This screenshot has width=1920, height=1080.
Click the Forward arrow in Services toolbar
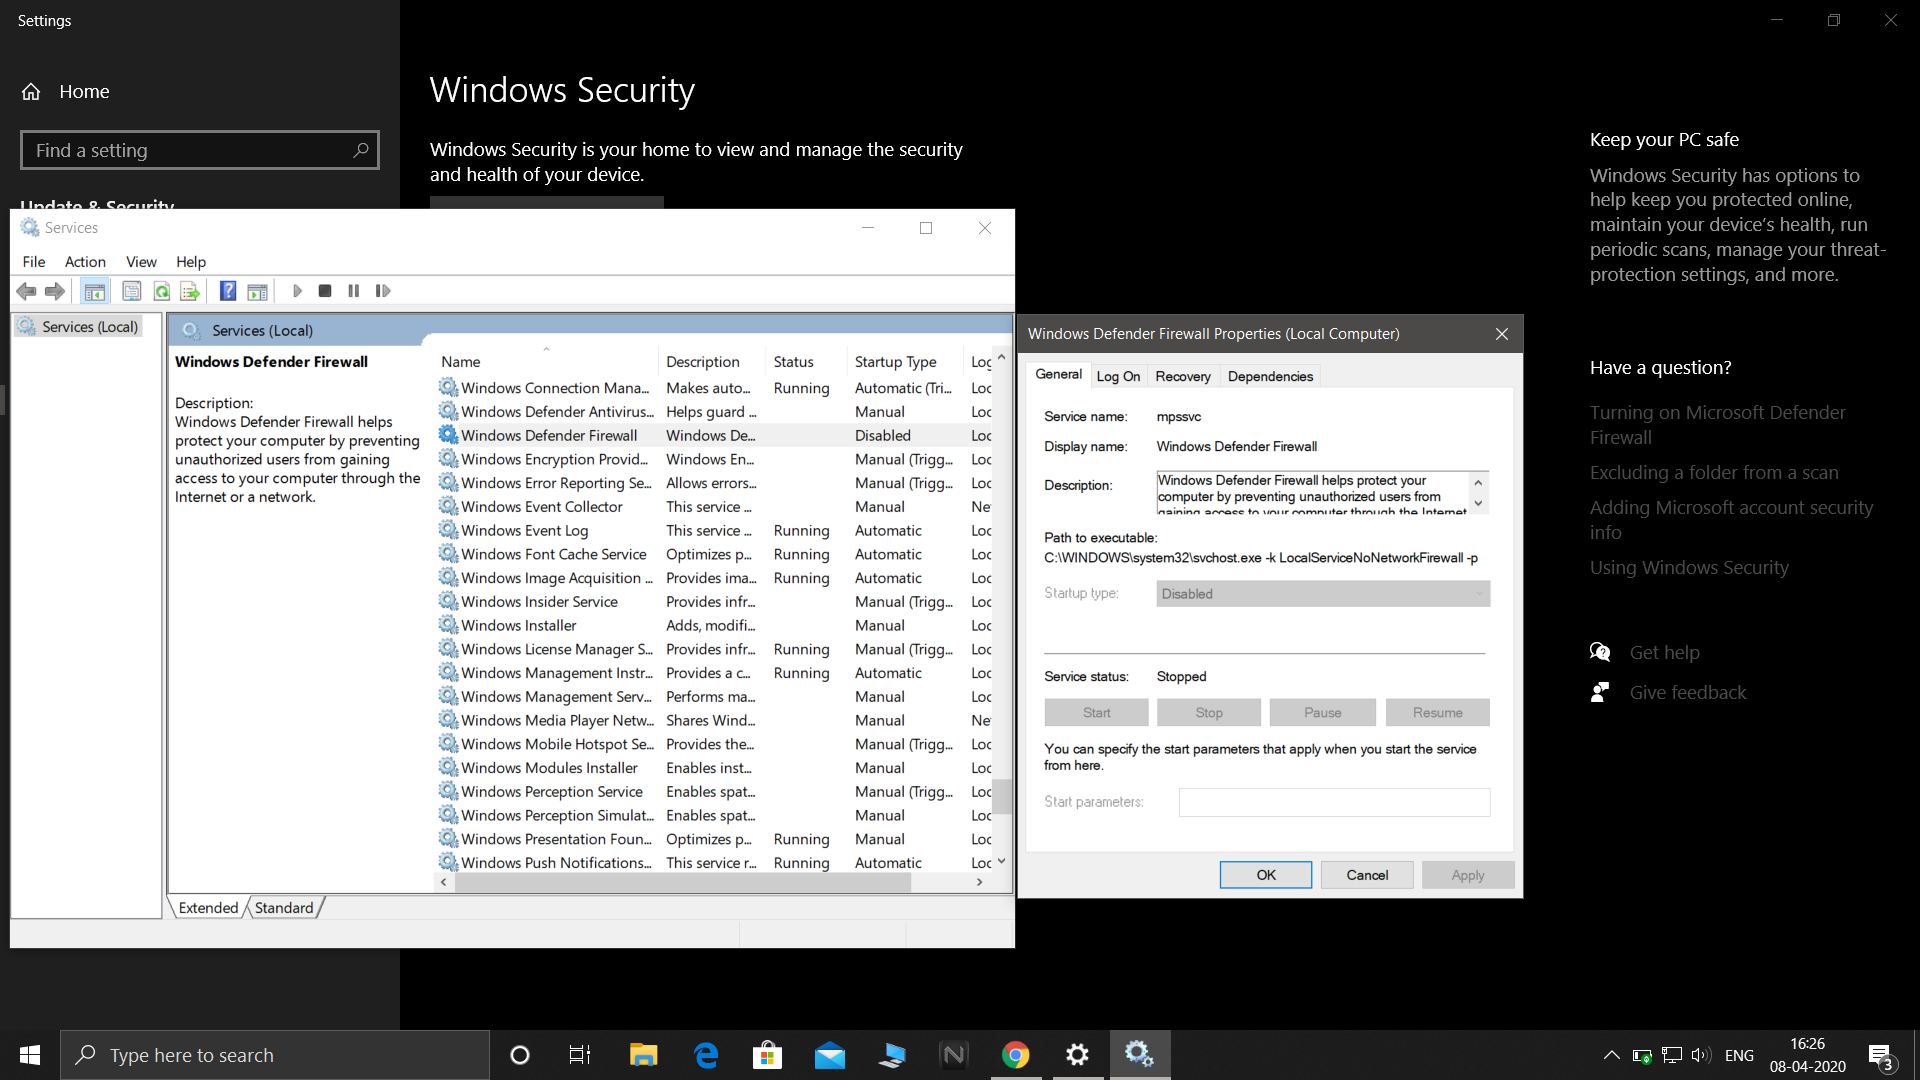tap(55, 291)
